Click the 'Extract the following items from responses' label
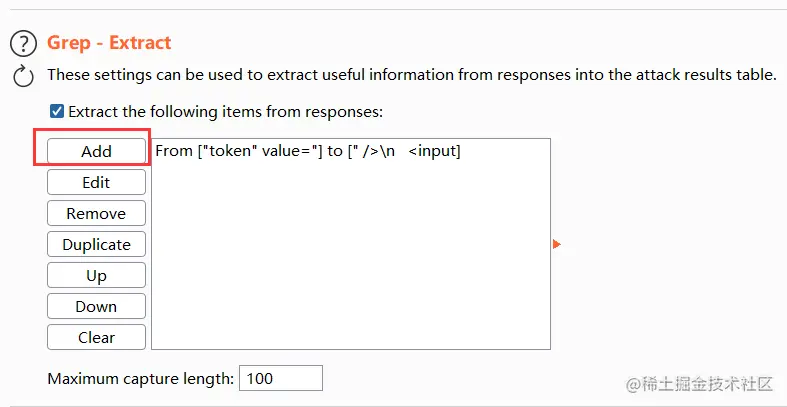 point(225,112)
